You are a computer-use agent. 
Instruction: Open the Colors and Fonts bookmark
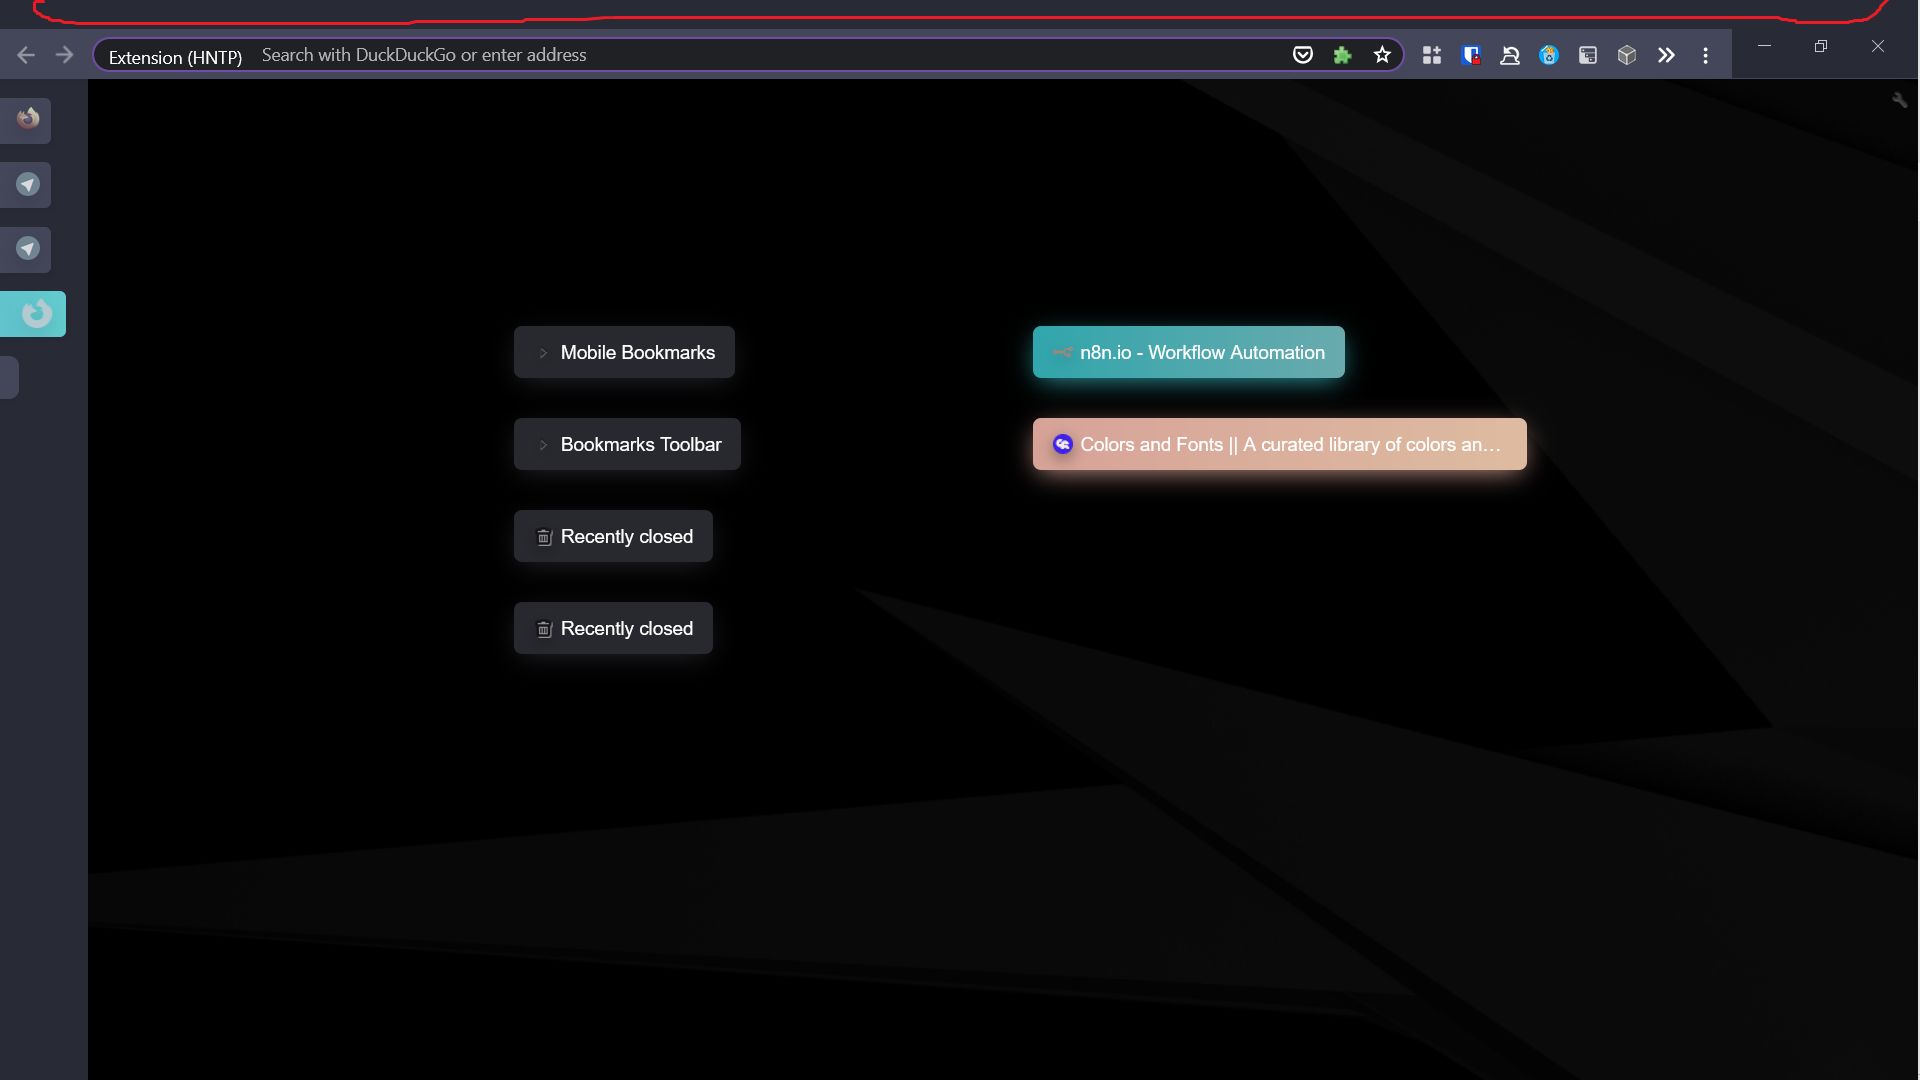pos(1278,444)
